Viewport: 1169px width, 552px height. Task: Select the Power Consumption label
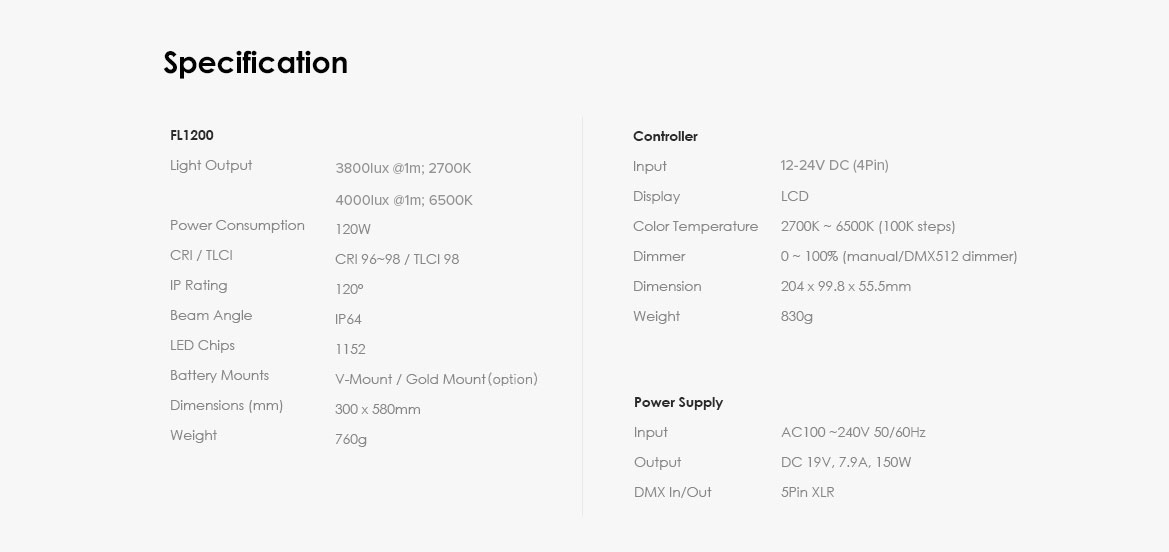click(237, 225)
